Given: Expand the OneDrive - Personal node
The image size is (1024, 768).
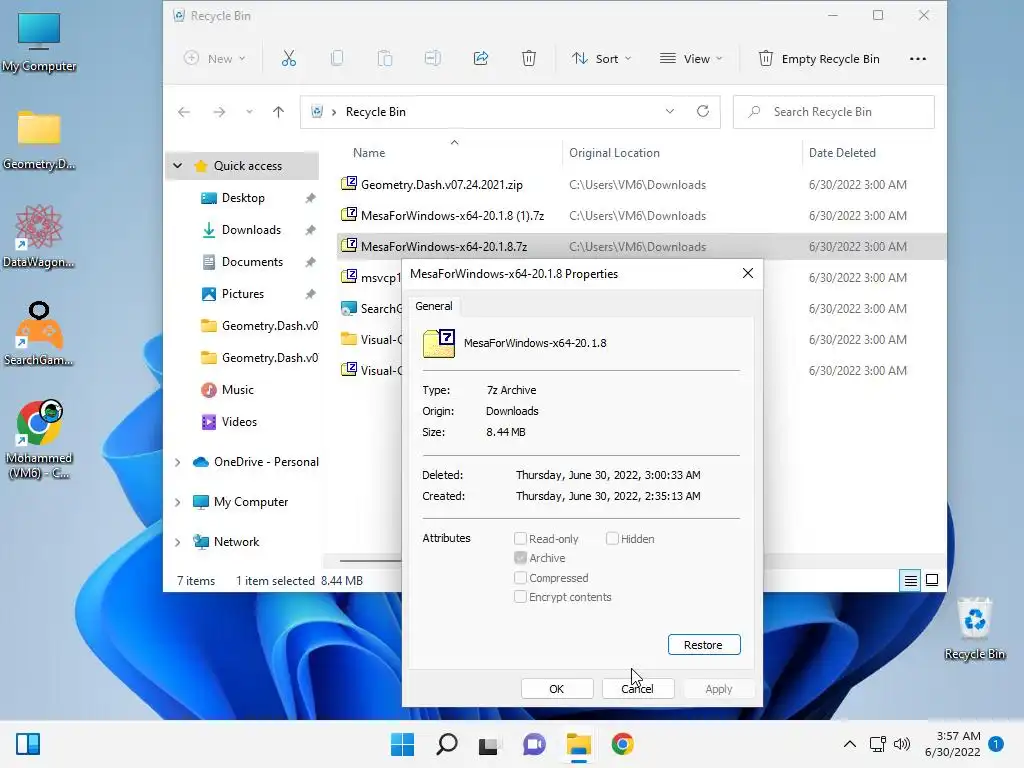Looking at the screenshot, I should point(178,462).
